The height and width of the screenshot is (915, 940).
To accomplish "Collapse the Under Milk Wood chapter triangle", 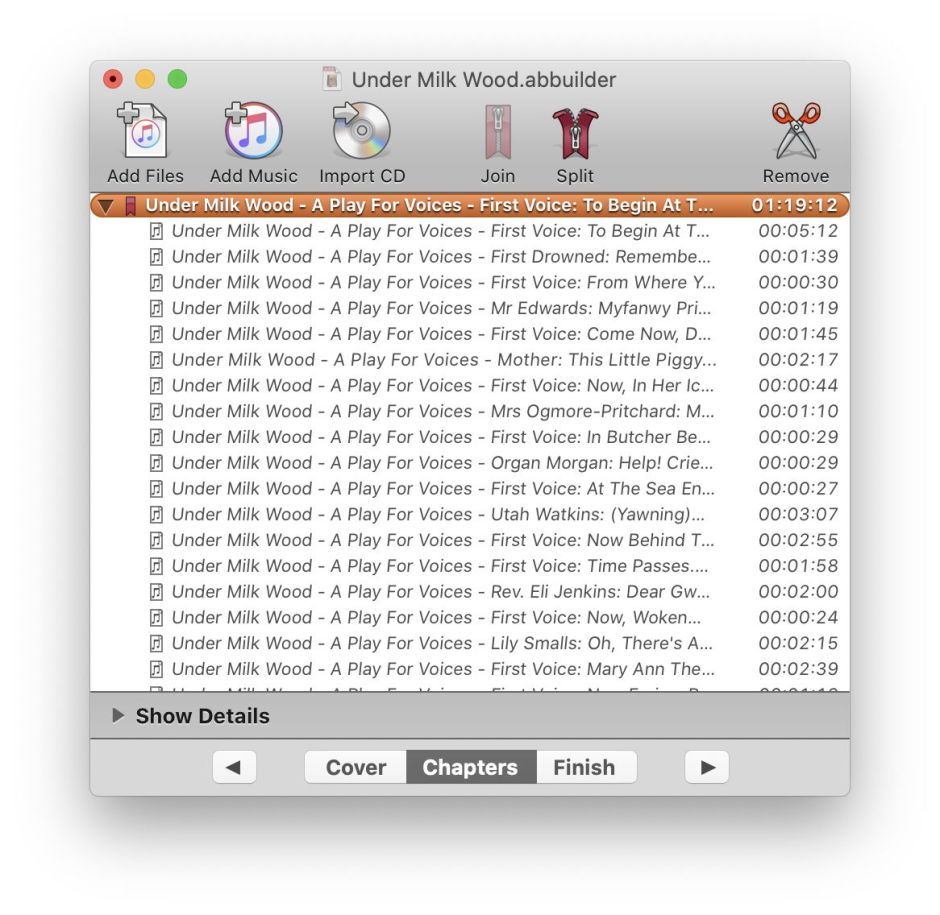I will [x=106, y=204].
